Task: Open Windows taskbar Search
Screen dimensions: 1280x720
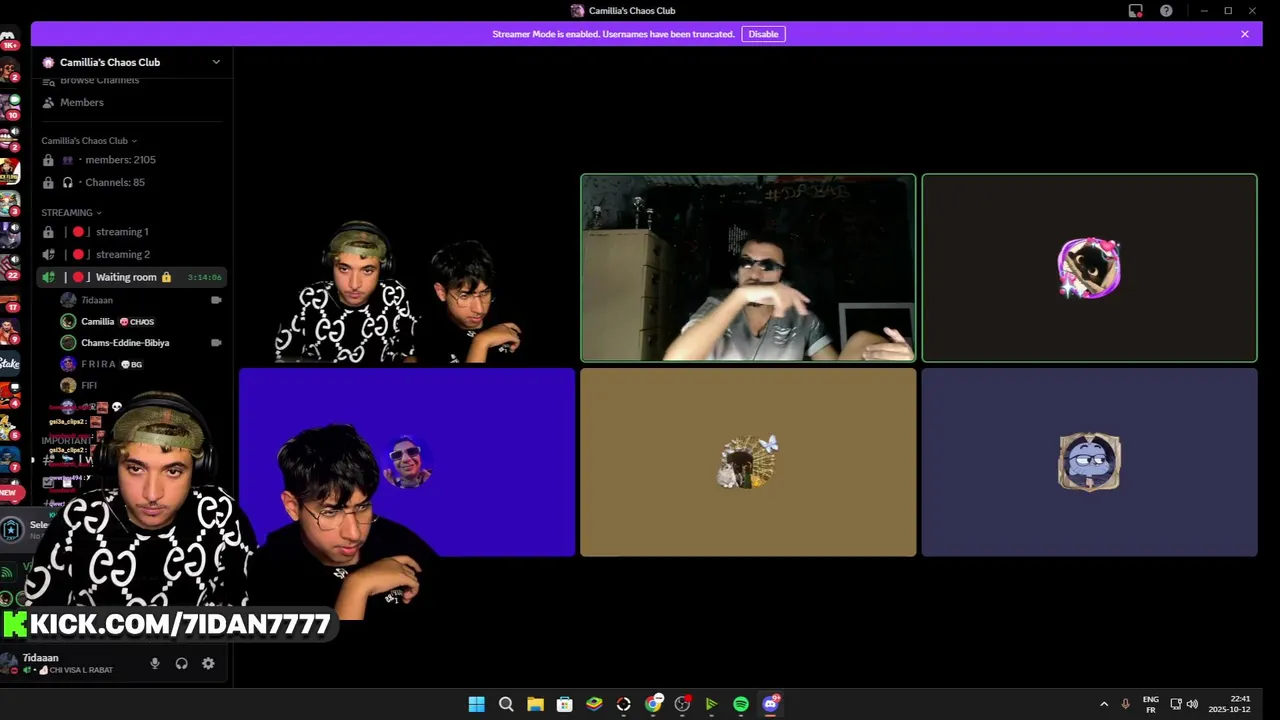Action: [x=506, y=704]
